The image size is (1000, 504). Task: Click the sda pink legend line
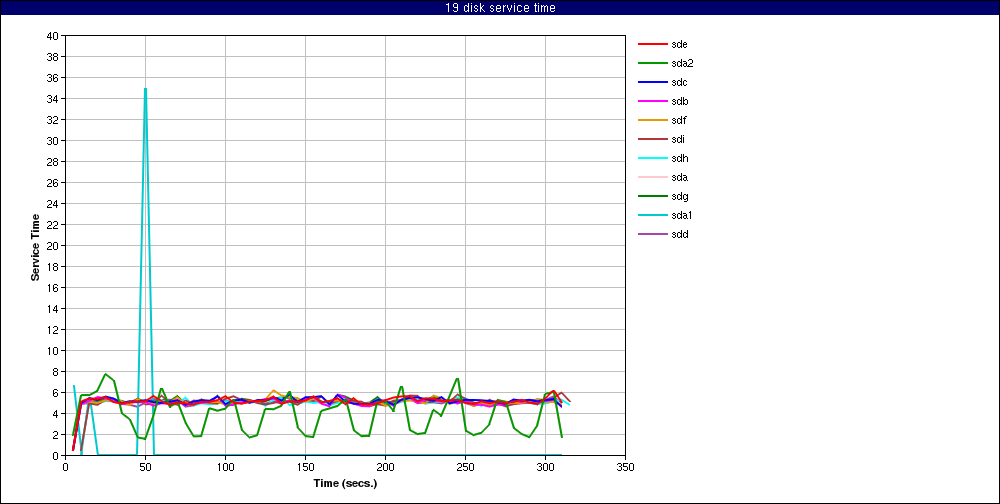651,177
